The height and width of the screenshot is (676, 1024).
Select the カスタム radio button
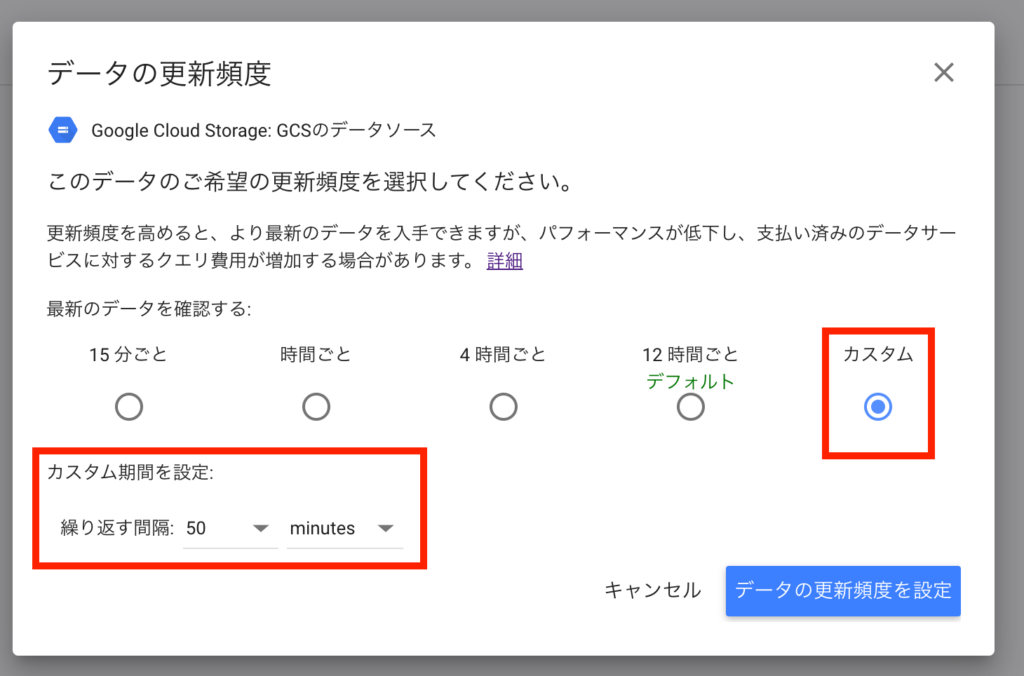coord(878,407)
